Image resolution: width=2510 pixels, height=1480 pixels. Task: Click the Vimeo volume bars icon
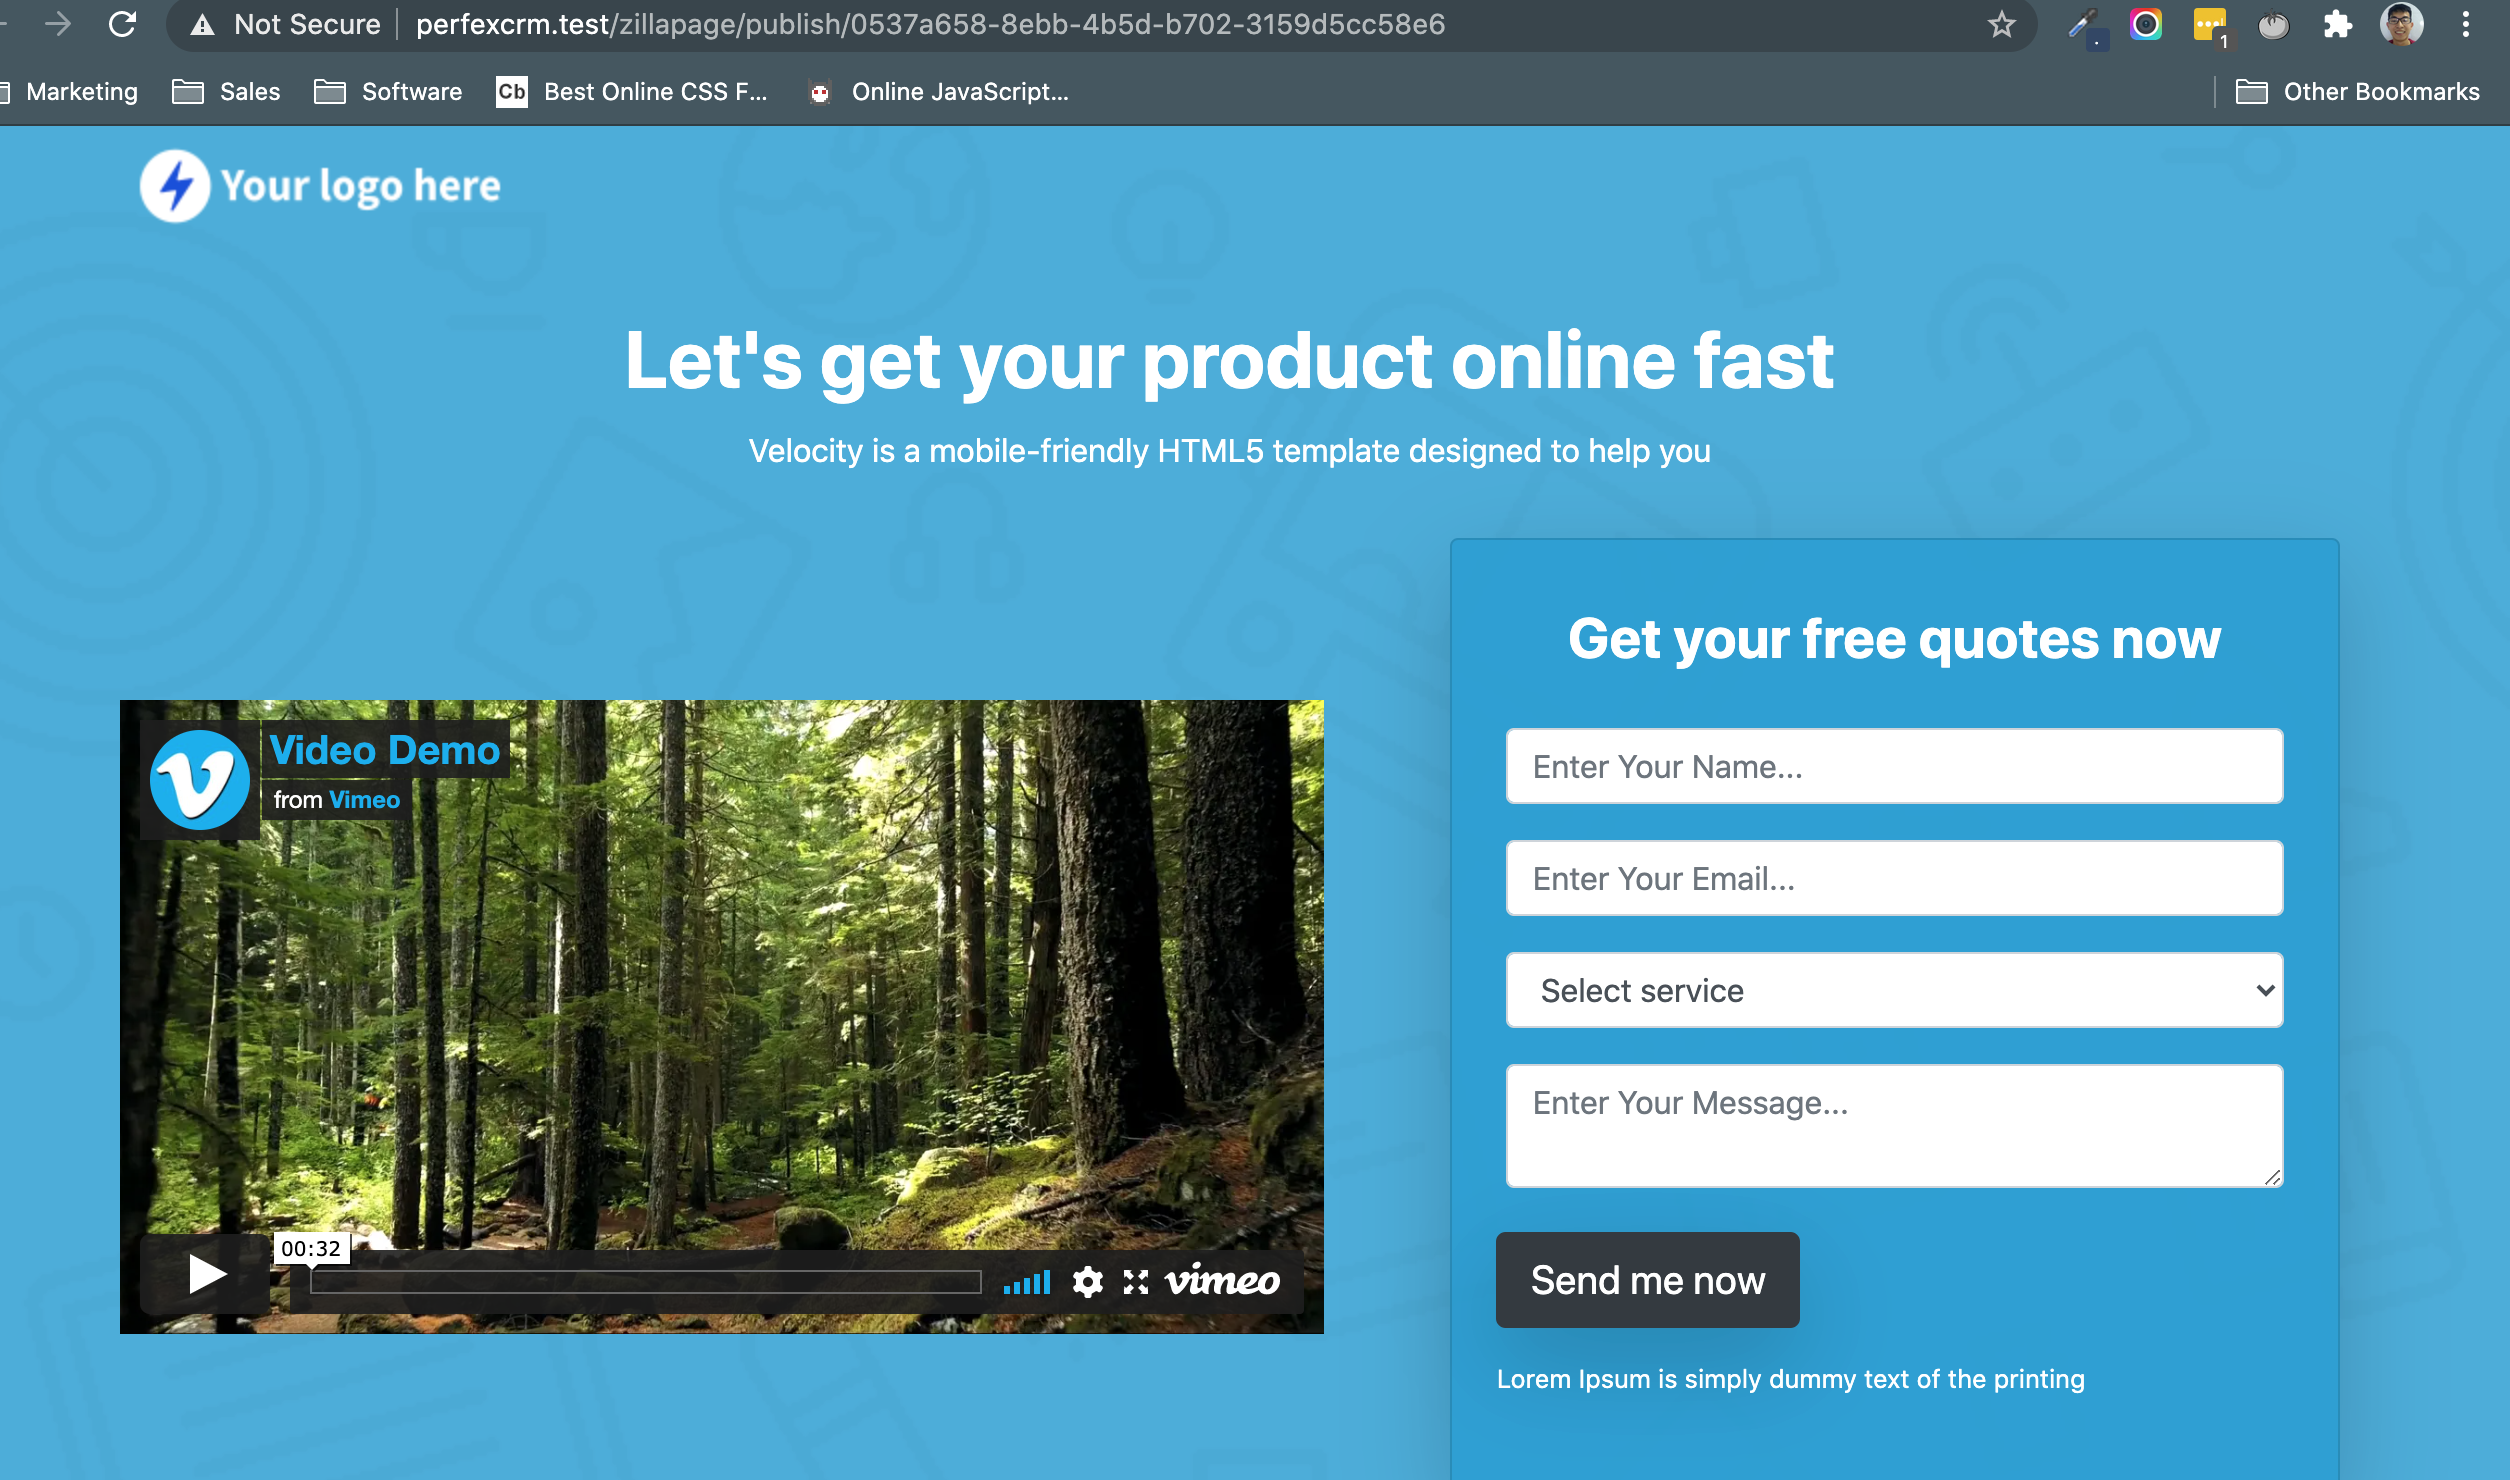(1027, 1281)
